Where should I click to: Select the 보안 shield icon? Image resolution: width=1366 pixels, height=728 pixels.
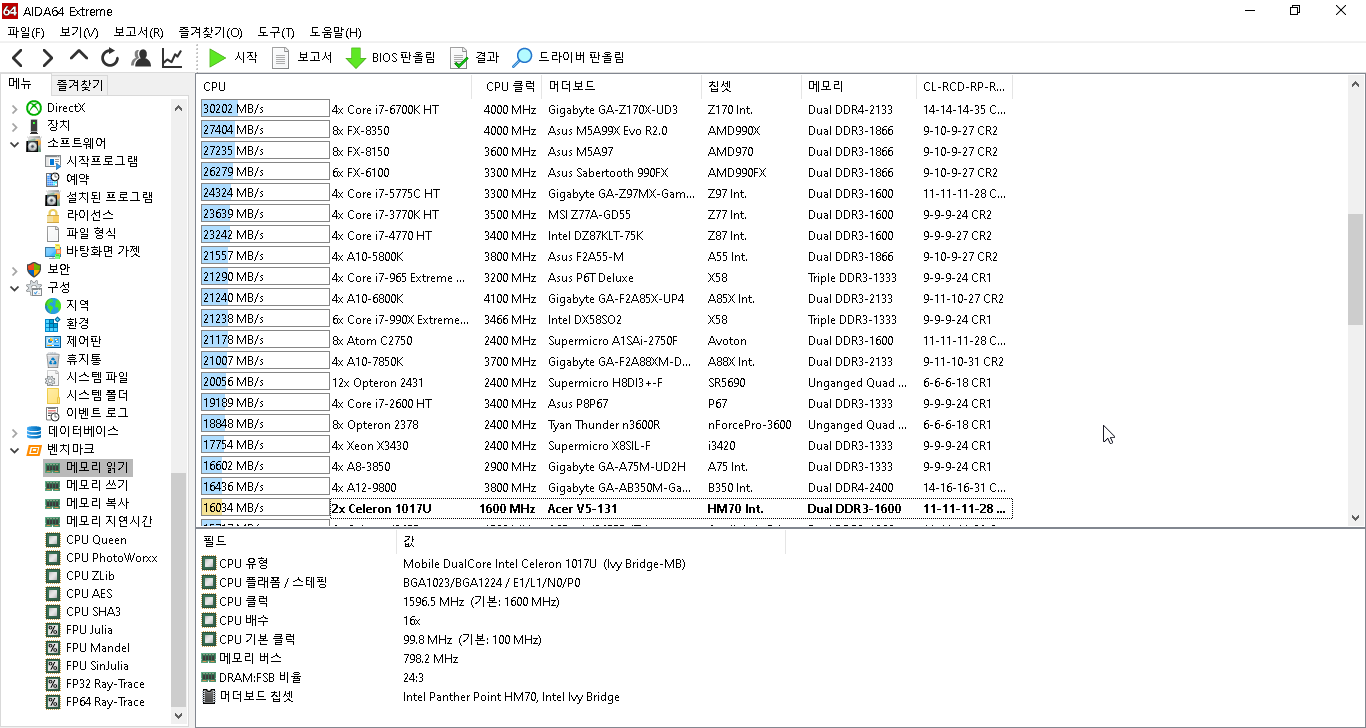(x=34, y=269)
